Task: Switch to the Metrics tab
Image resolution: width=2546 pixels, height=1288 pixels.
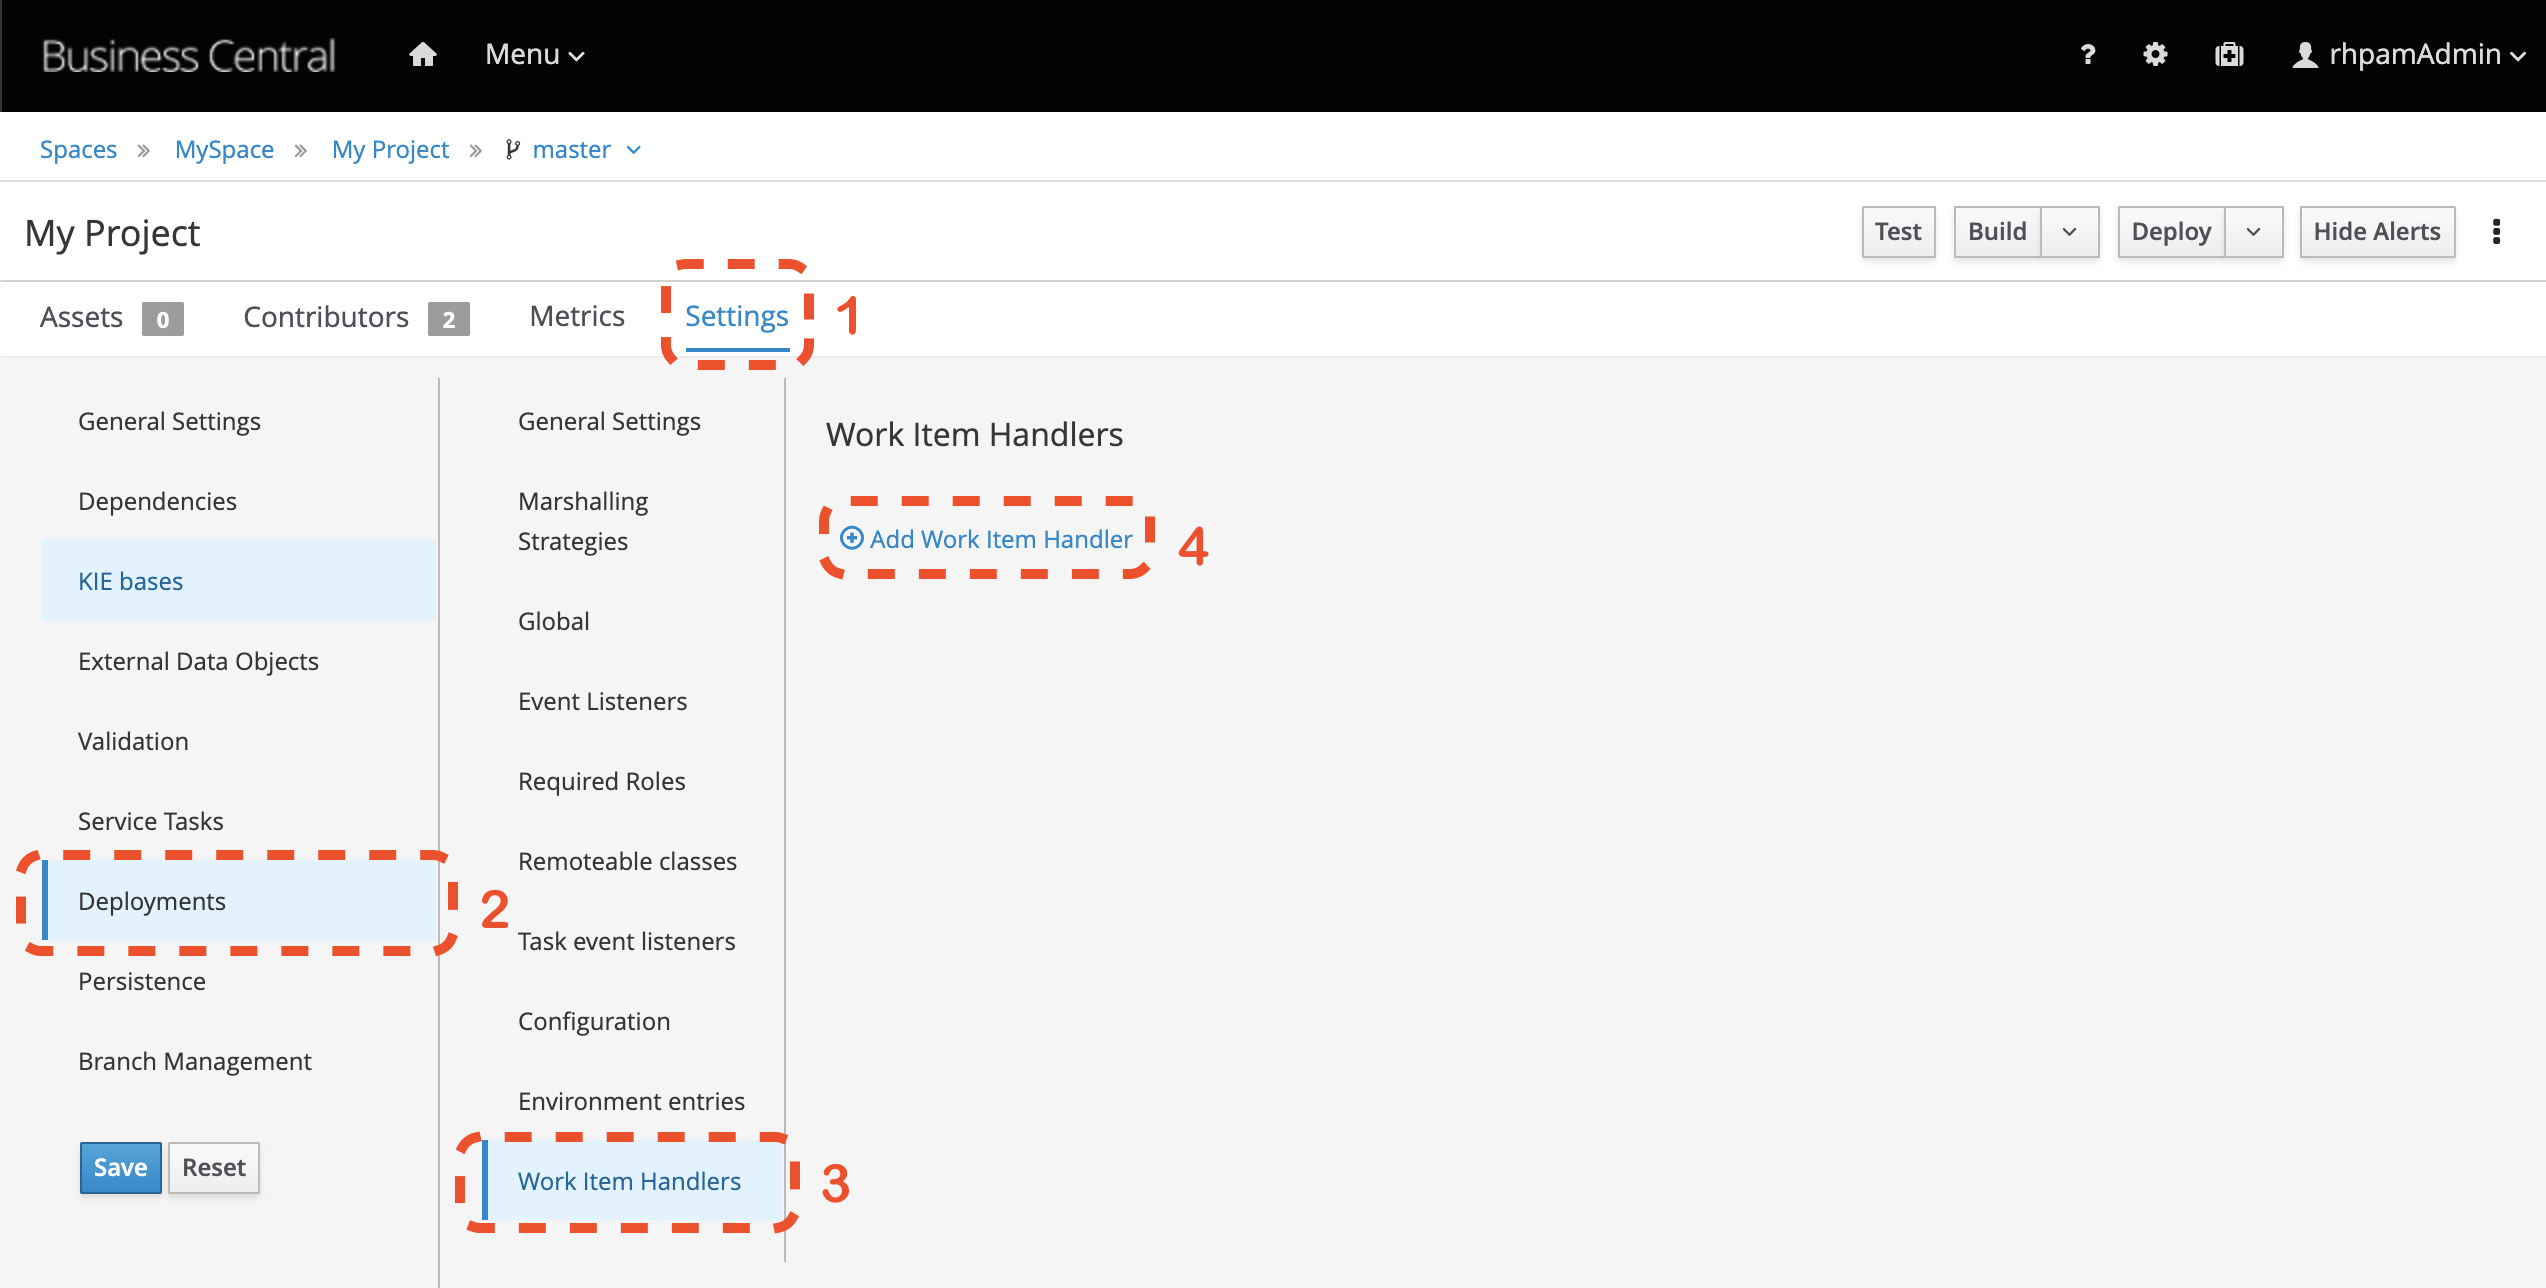Action: pos(577,316)
